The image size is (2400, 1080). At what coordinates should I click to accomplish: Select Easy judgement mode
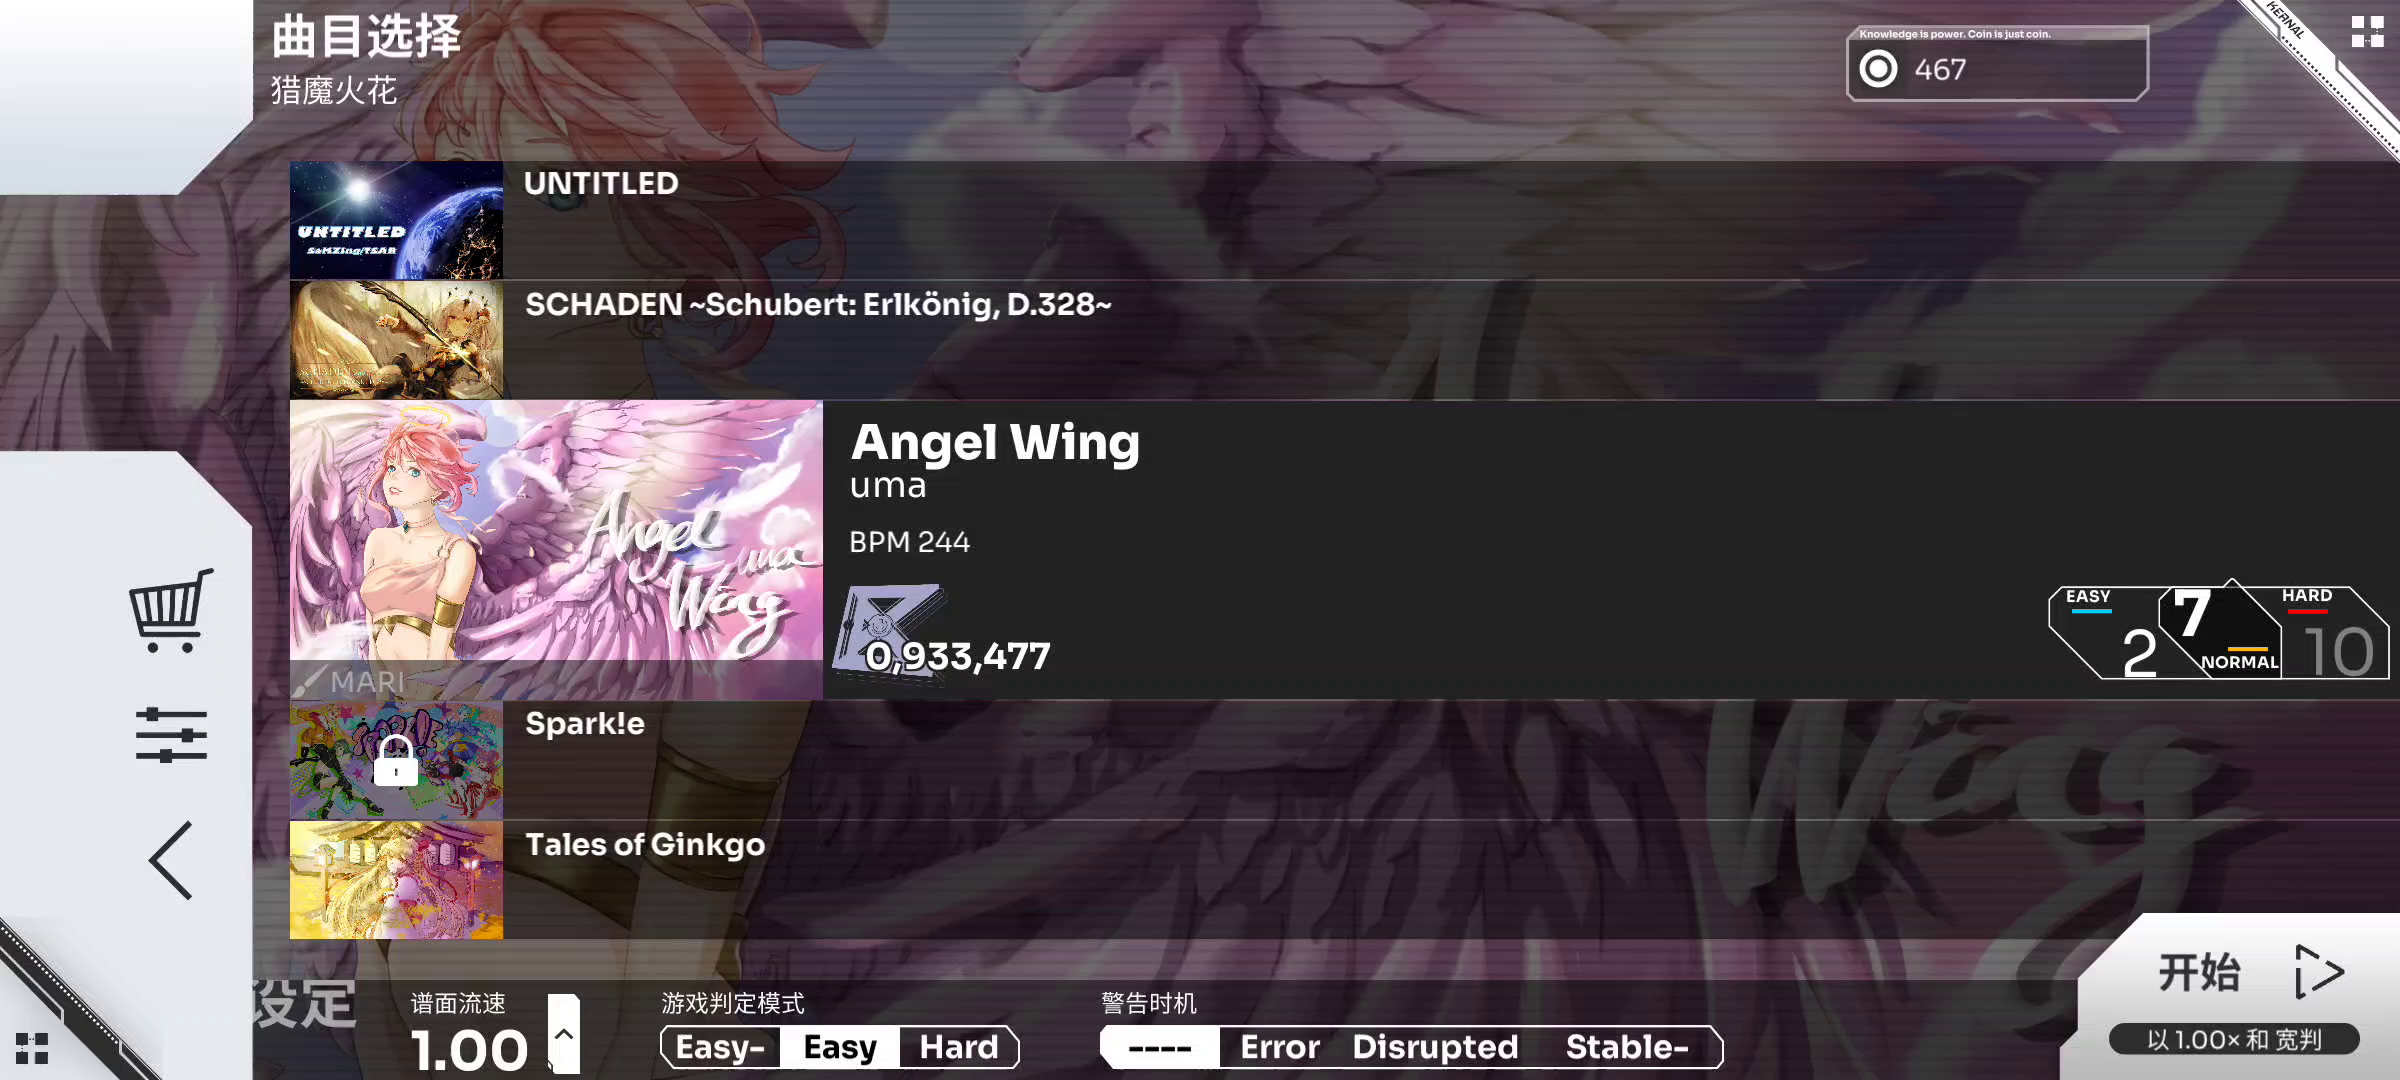point(840,1047)
